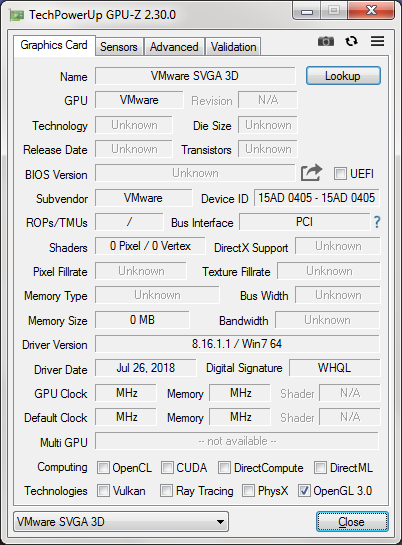The image size is (402, 545).
Task: Toggle the DirectML checkbox
Action: (320, 467)
